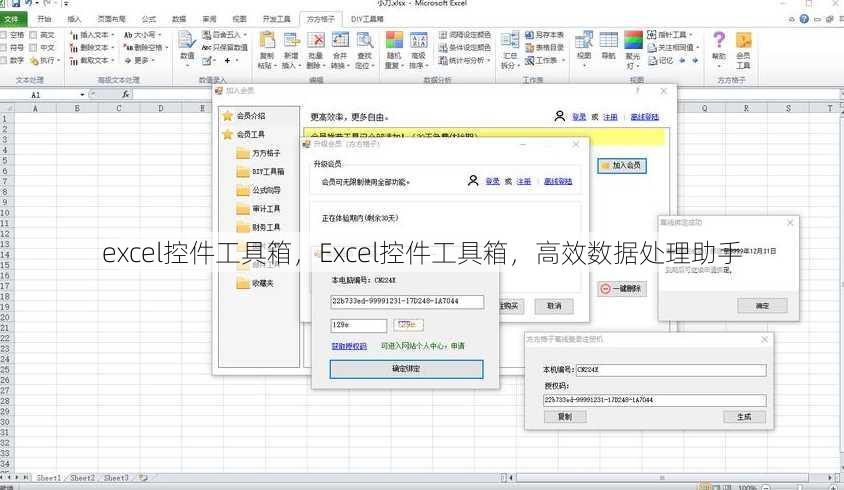Select the 会员介绍 sidebar item
The width and height of the screenshot is (844, 490).
[251, 116]
